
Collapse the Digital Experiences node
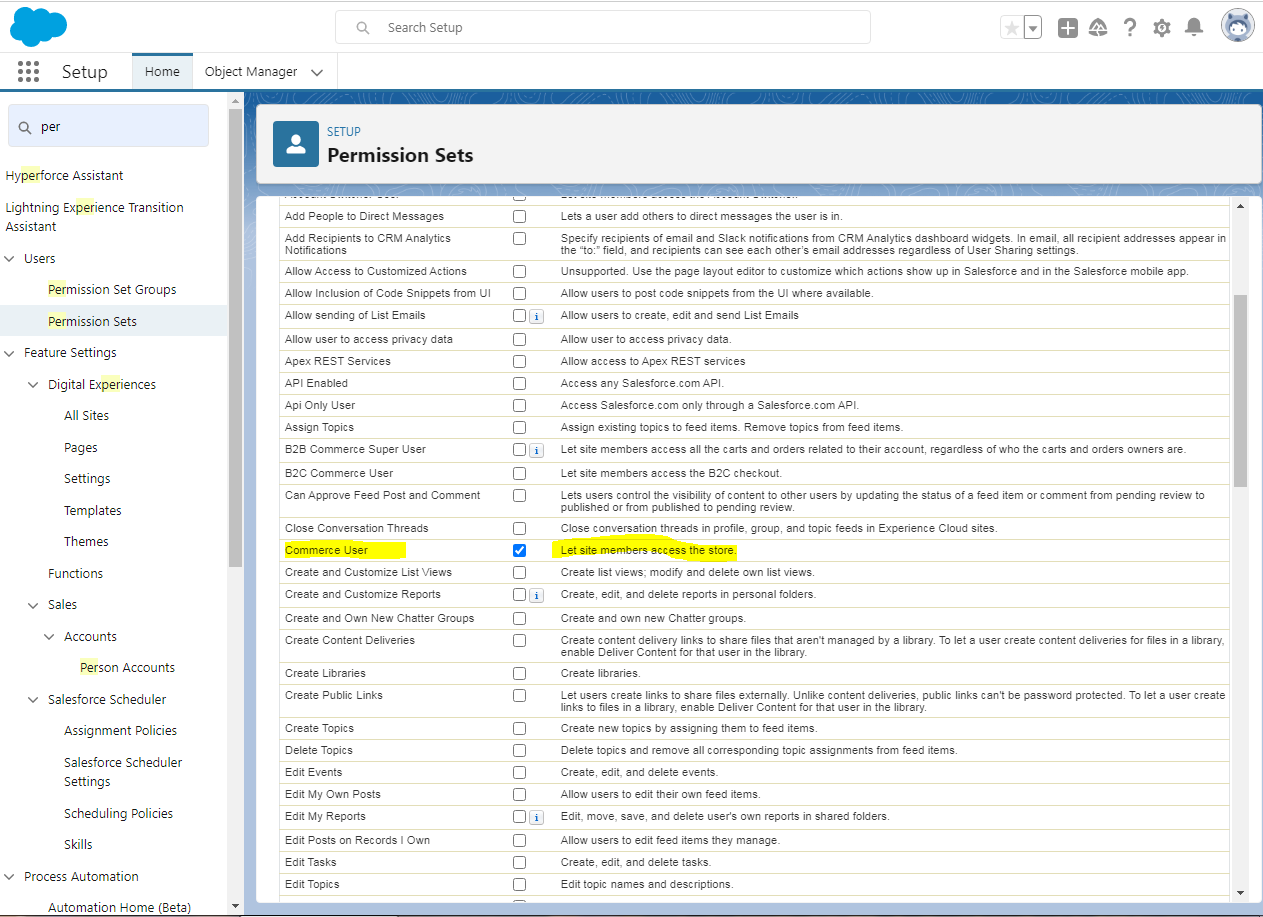tap(34, 384)
